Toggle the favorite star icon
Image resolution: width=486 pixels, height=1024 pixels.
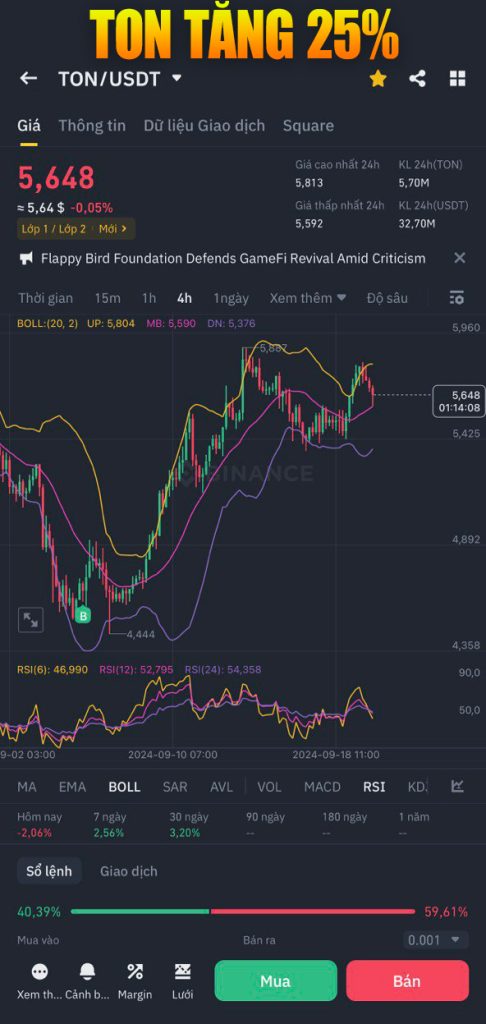[378, 79]
